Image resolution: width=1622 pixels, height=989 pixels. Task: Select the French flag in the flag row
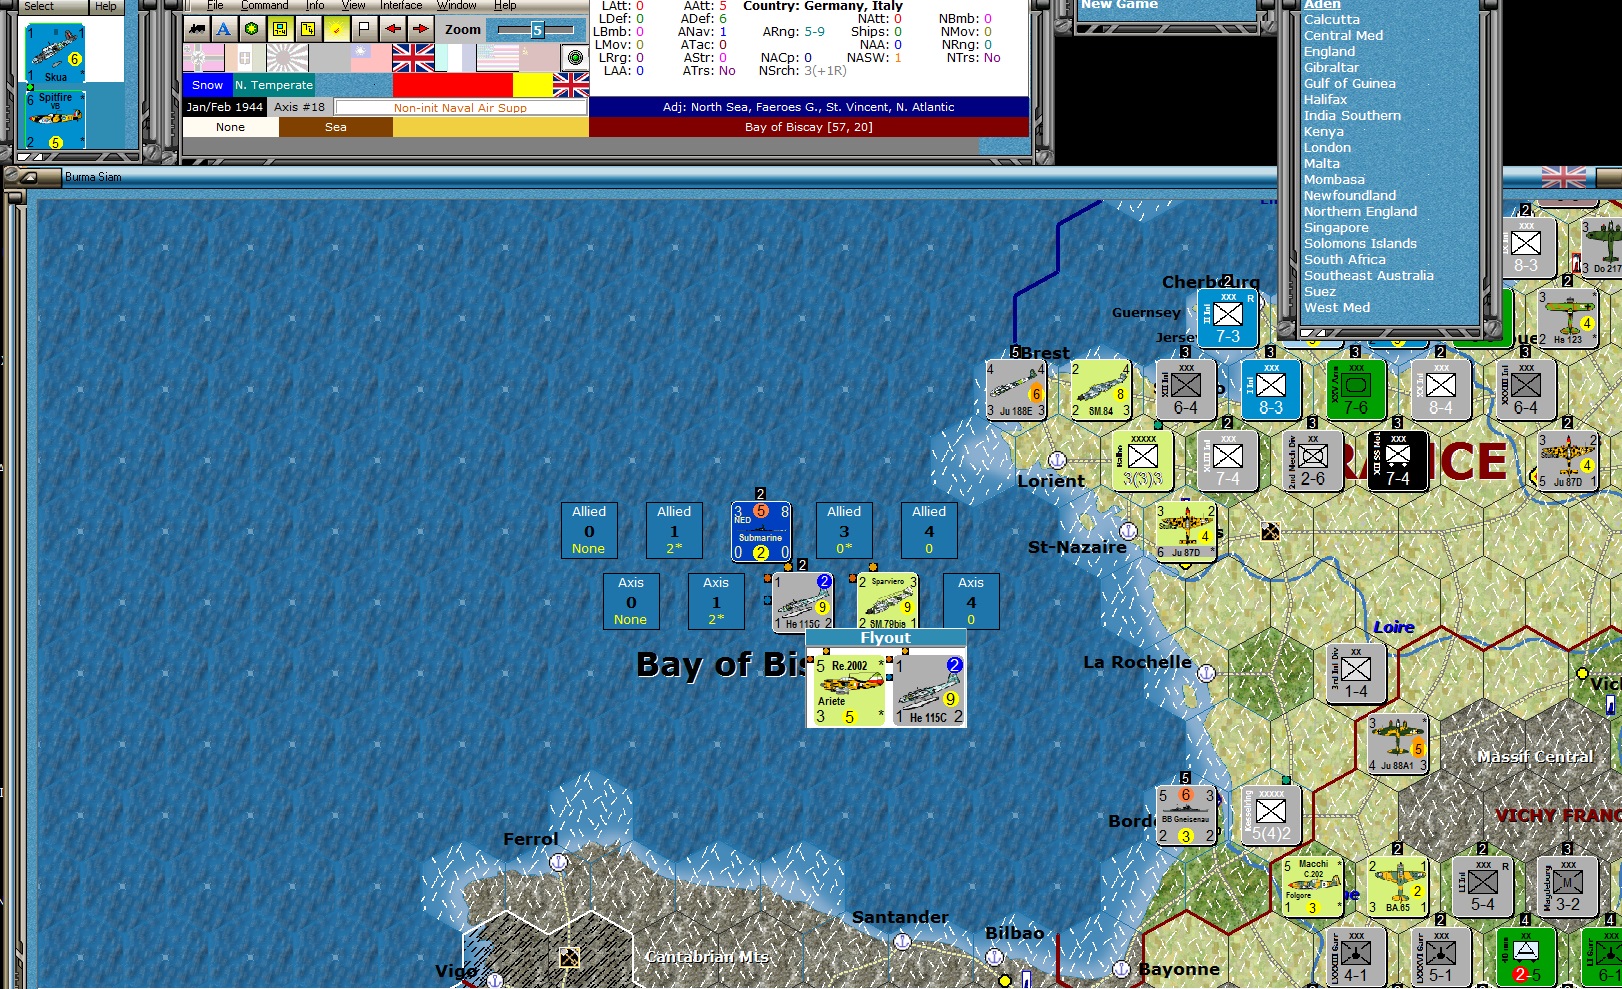(x=455, y=58)
